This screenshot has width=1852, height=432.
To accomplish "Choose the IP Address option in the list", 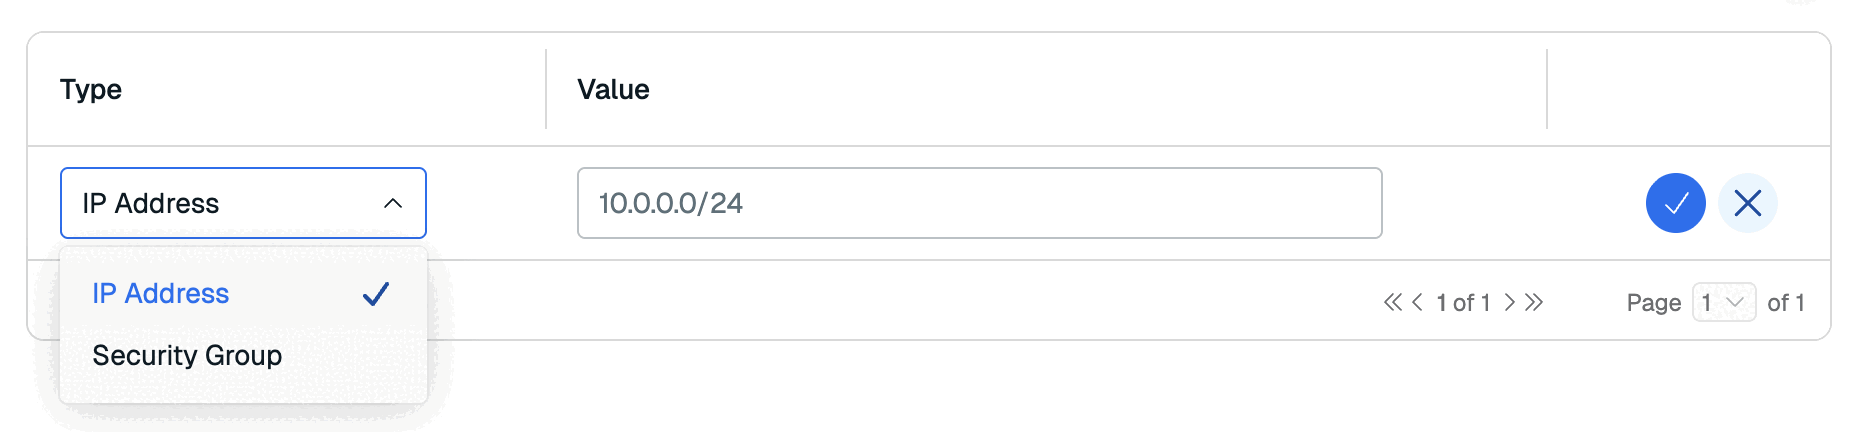I will 161,294.
